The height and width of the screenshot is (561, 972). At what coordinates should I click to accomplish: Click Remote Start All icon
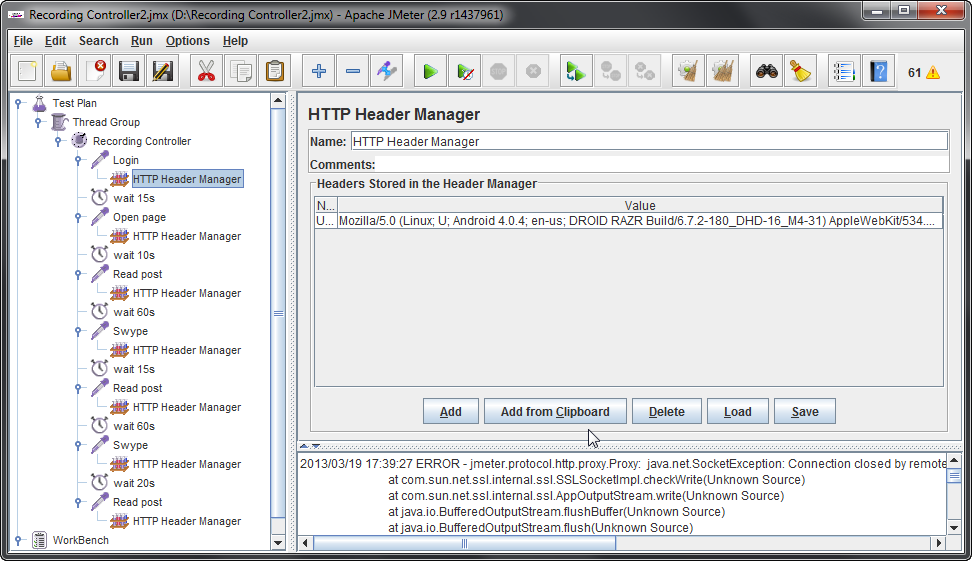(576, 71)
